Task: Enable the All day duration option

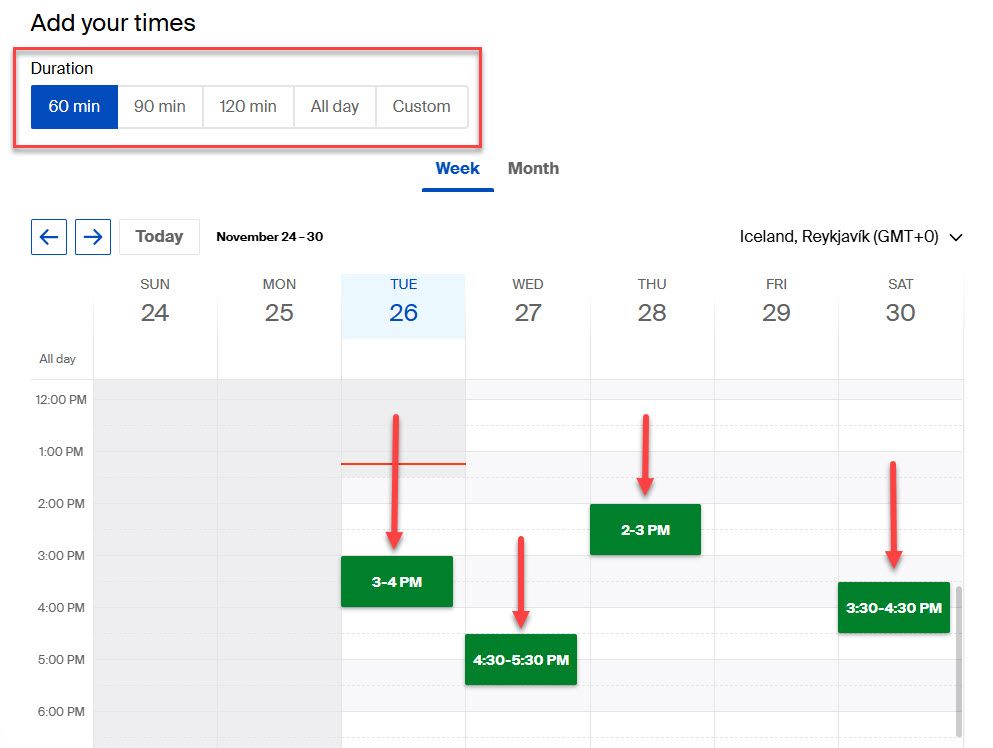Action: point(333,106)
